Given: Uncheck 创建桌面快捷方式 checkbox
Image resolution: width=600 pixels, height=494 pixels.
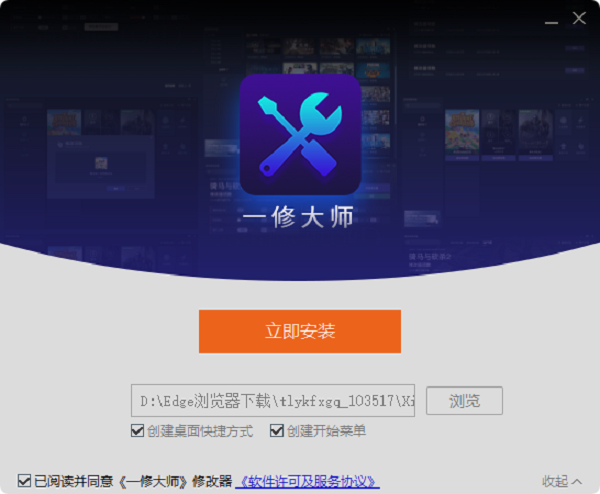Looking at the screenshot, I should [137, 431].
